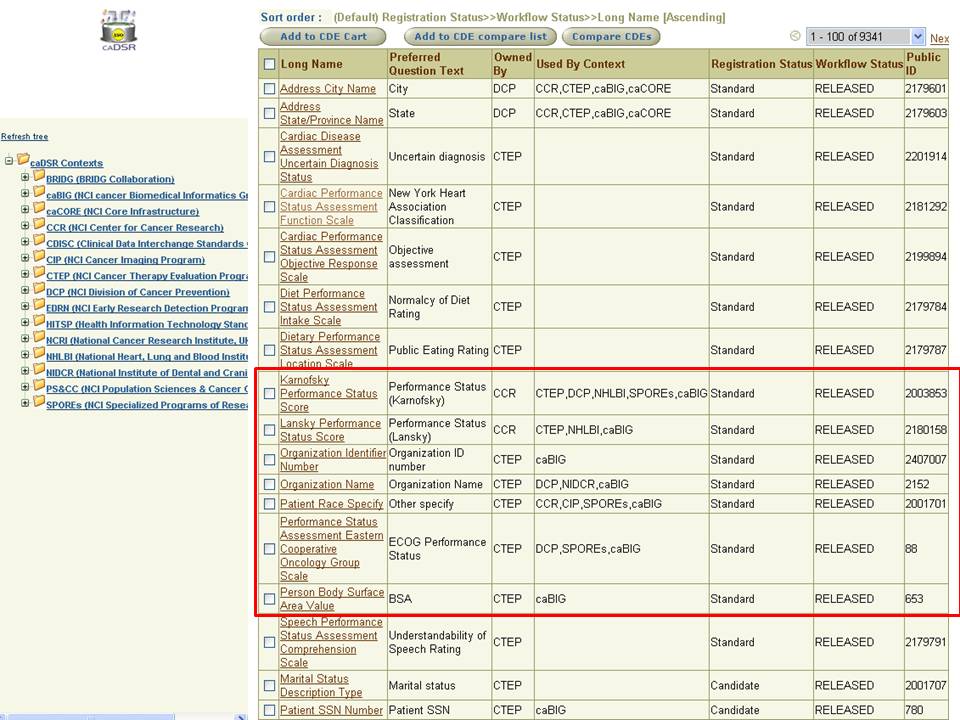
Task: Check the Lansky Performance Status Score checkbox
Action: [269, 430]
